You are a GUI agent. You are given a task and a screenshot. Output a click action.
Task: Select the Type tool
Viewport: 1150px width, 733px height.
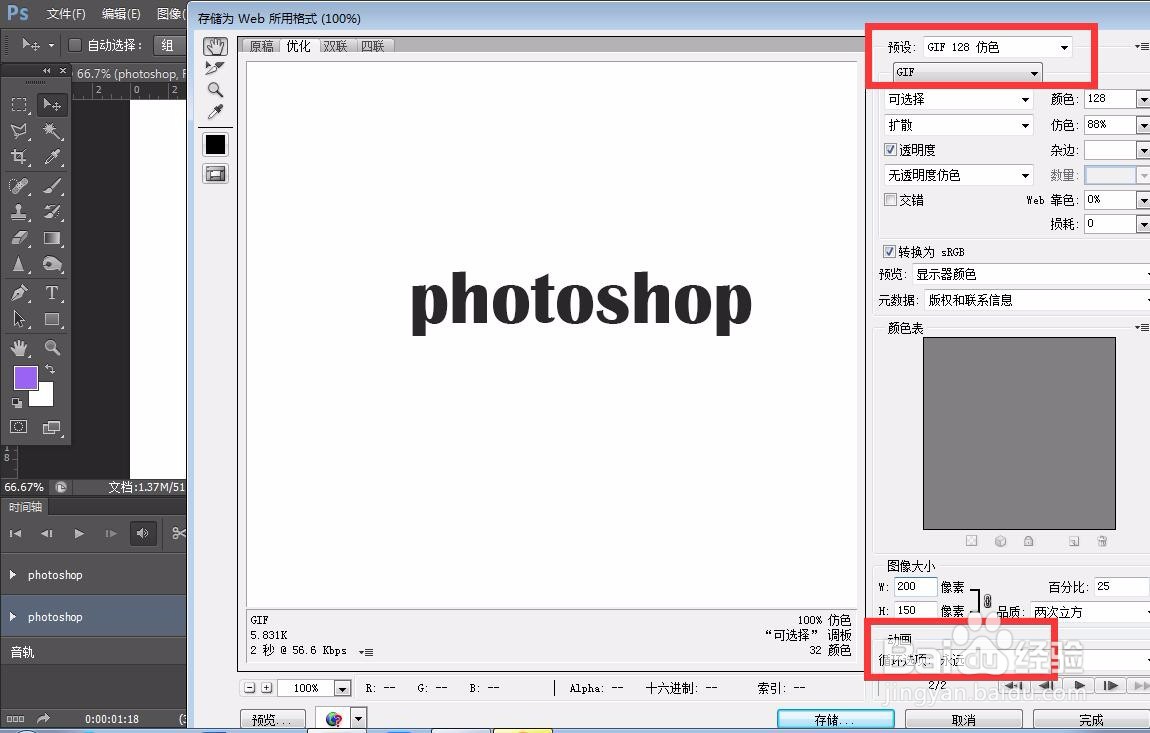click(51, 293)
